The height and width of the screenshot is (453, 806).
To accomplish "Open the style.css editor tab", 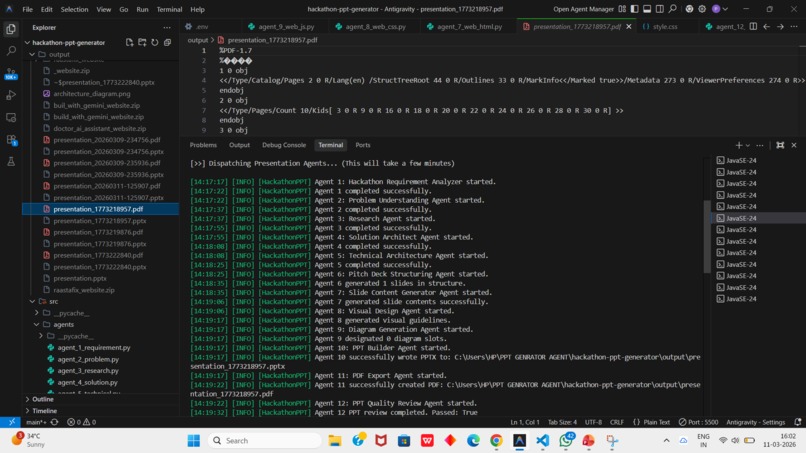I will pyautogui.click(x=665, y=26).
